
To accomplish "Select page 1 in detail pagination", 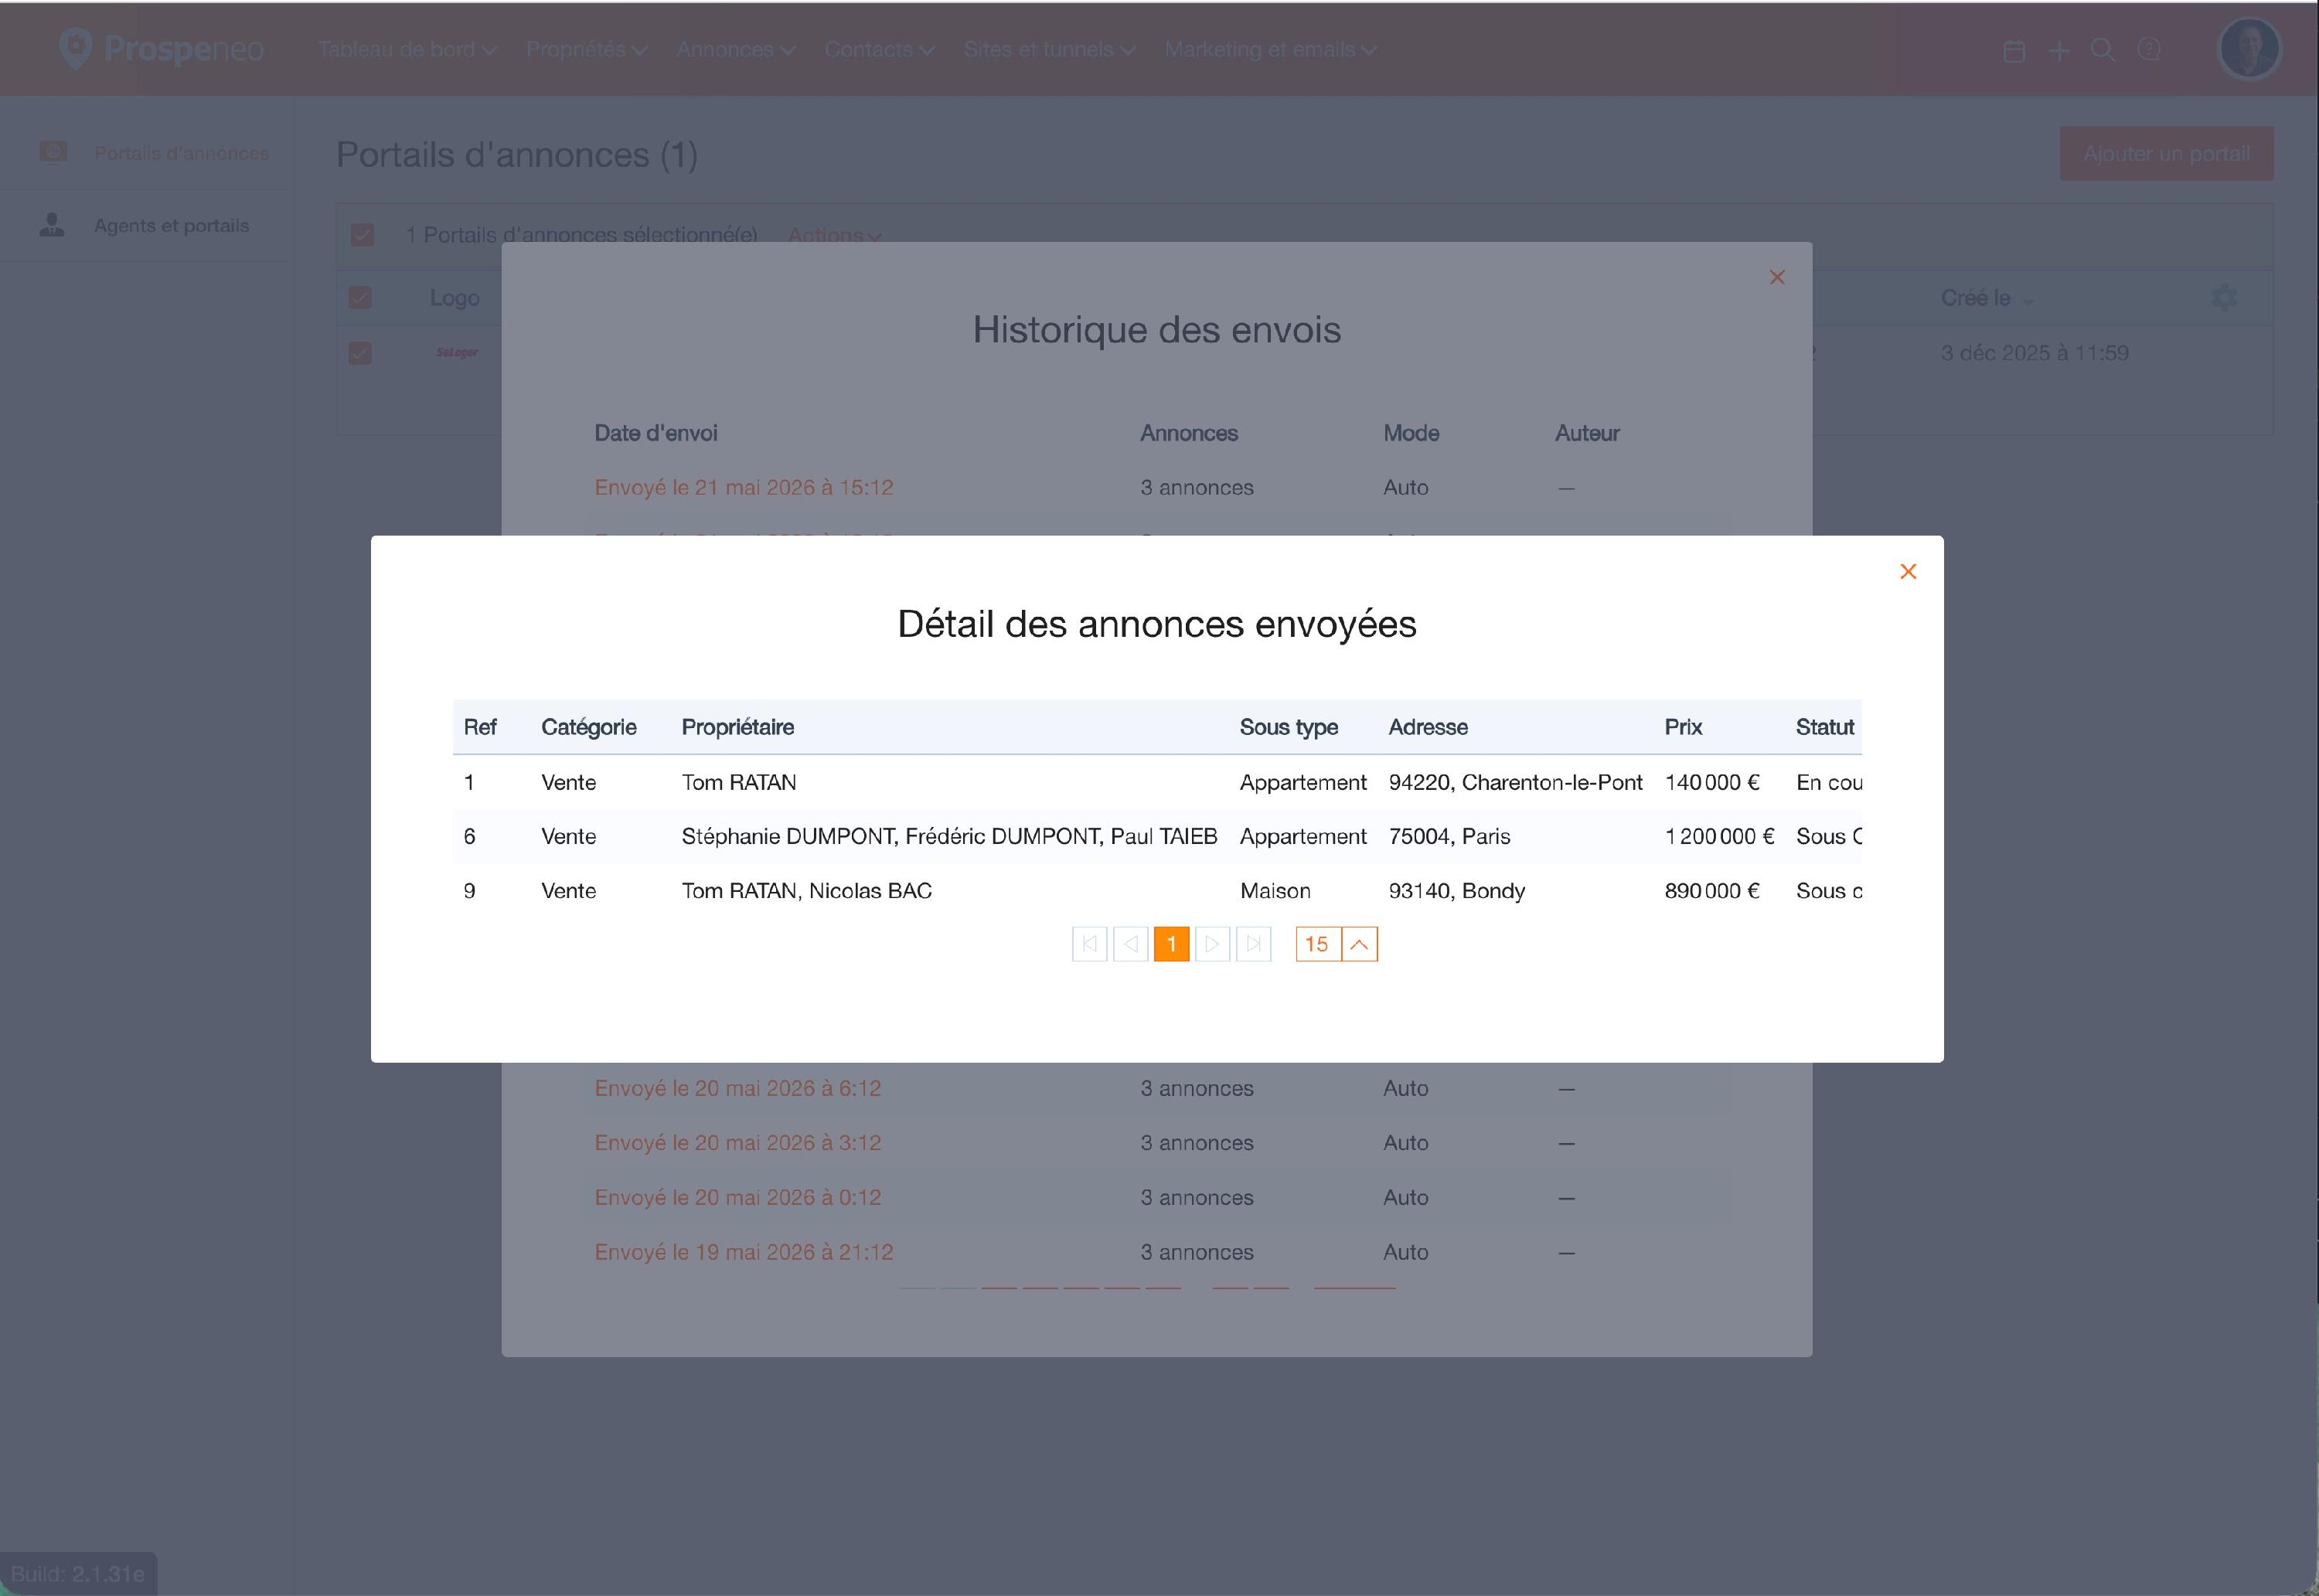I will pyautogui.click(x=1171, y=944).
